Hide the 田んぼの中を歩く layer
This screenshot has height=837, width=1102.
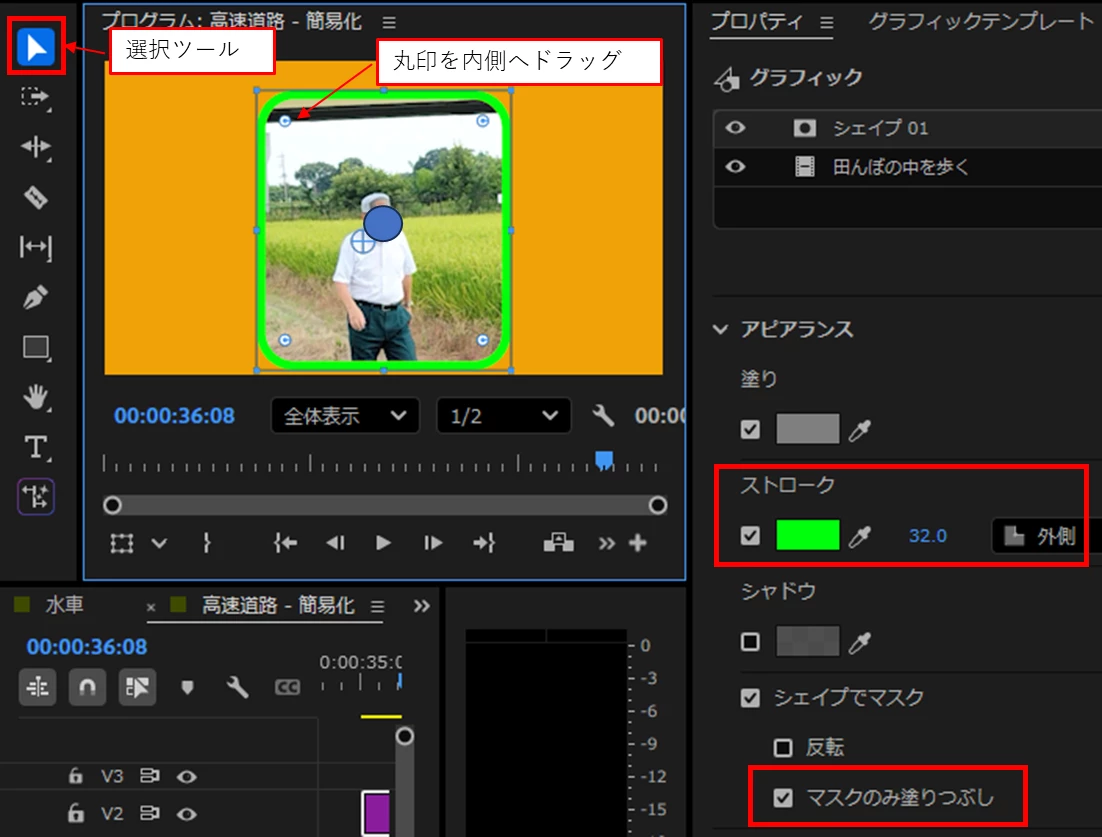pyautogui.click(x=735, y=167)
